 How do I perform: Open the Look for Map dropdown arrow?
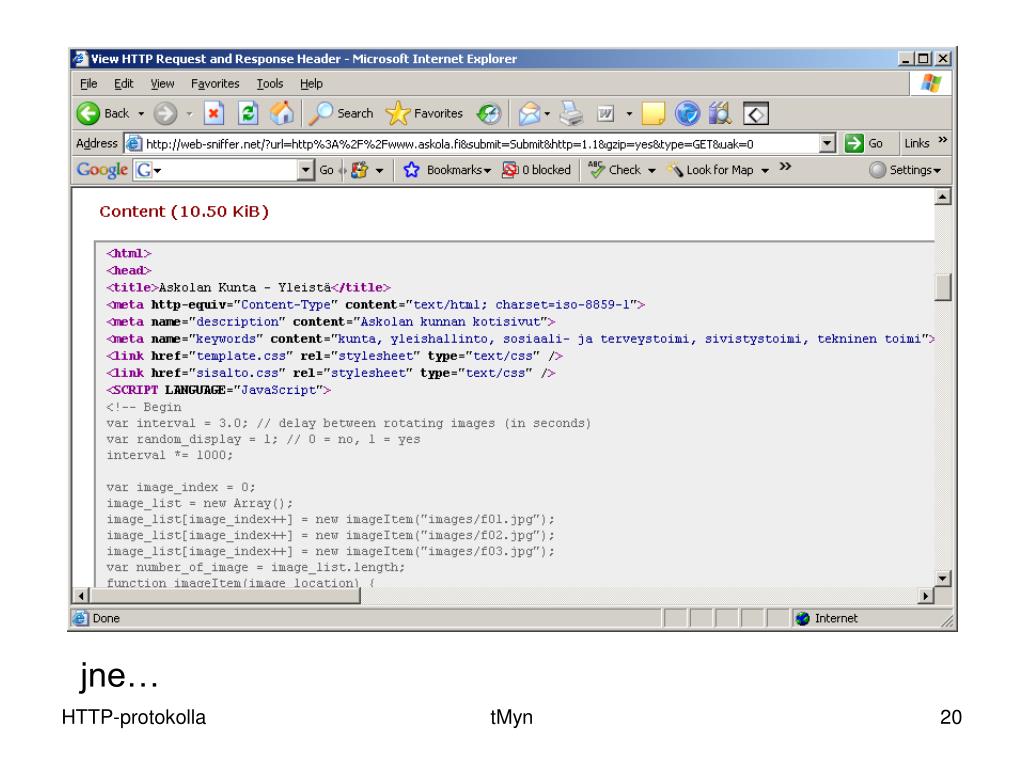765,170
